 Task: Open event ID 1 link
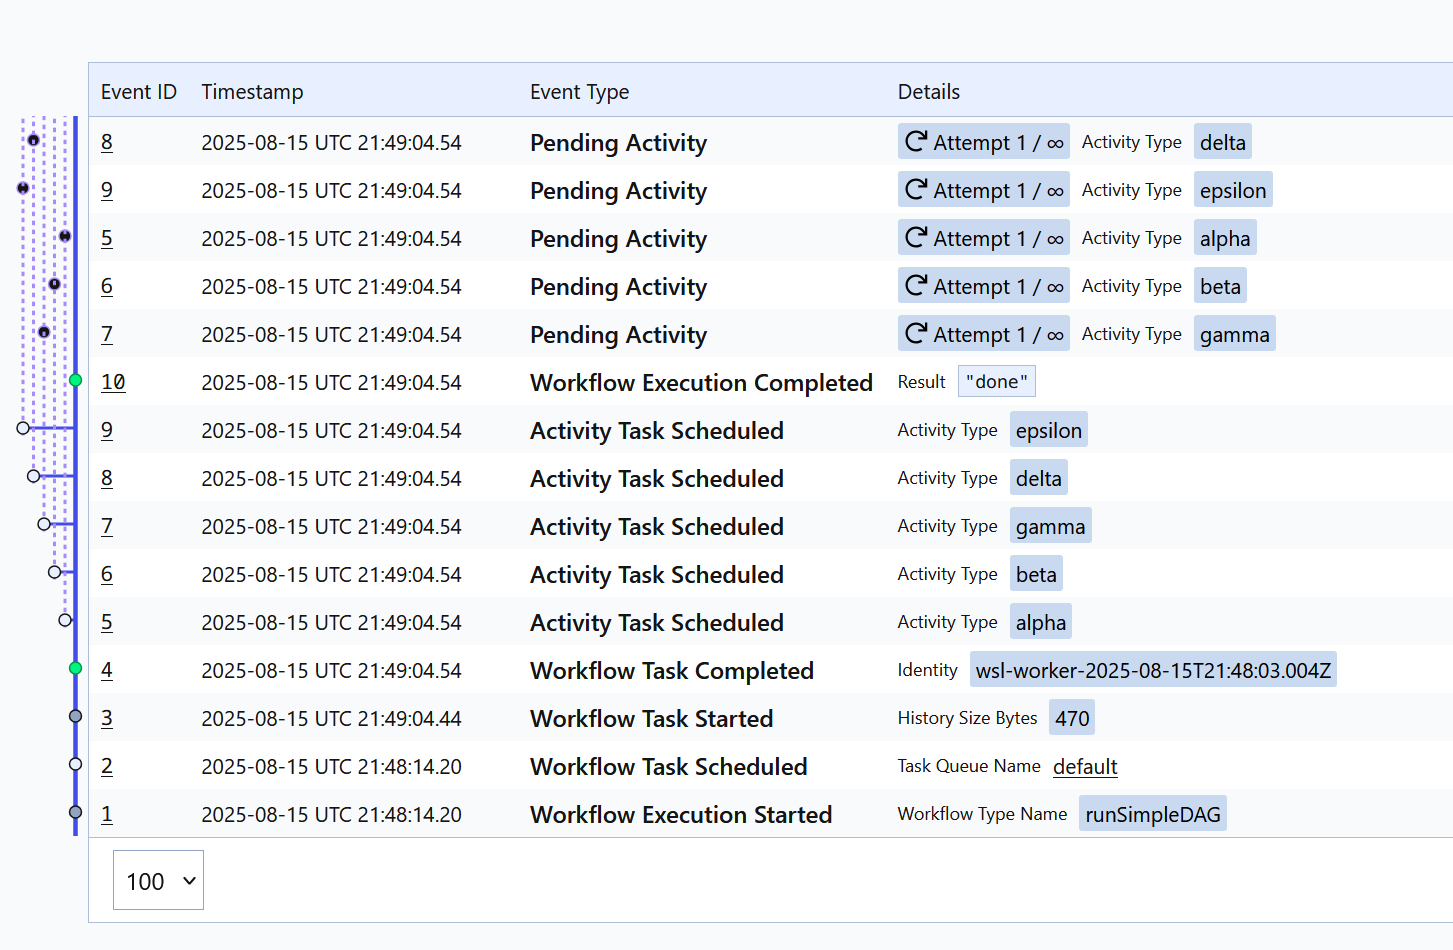click(107, 814)
